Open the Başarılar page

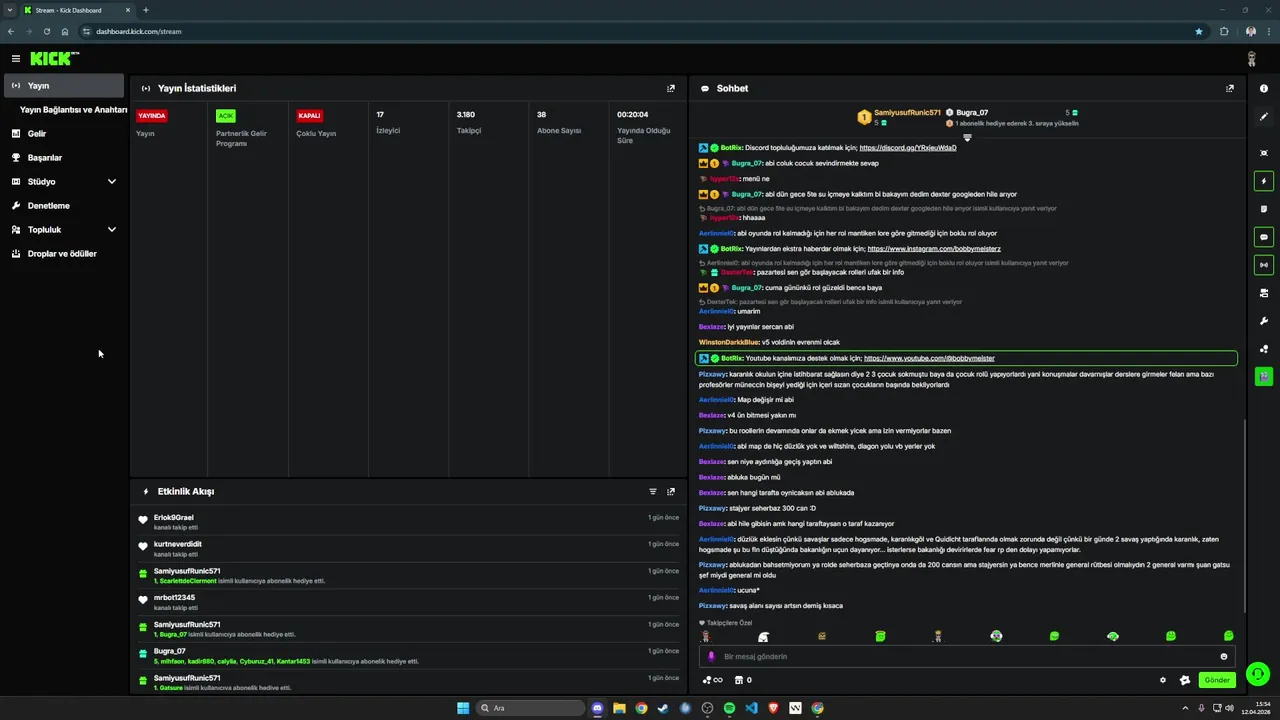coord(64,158)
